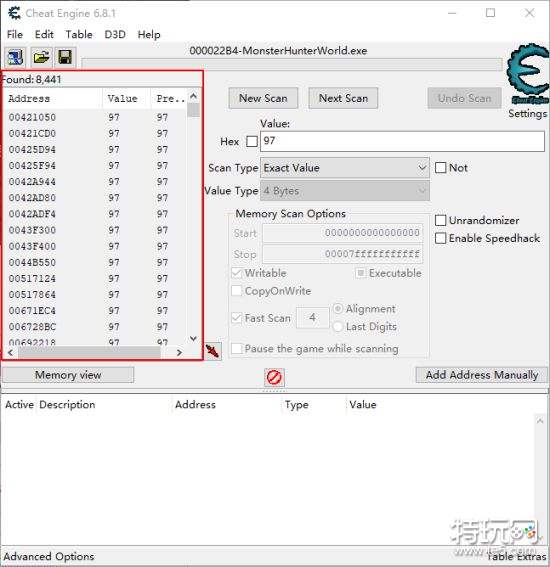Select the Last Digits radio button
The width and height of the screenshot is (550, 567).
click(338, 327)
